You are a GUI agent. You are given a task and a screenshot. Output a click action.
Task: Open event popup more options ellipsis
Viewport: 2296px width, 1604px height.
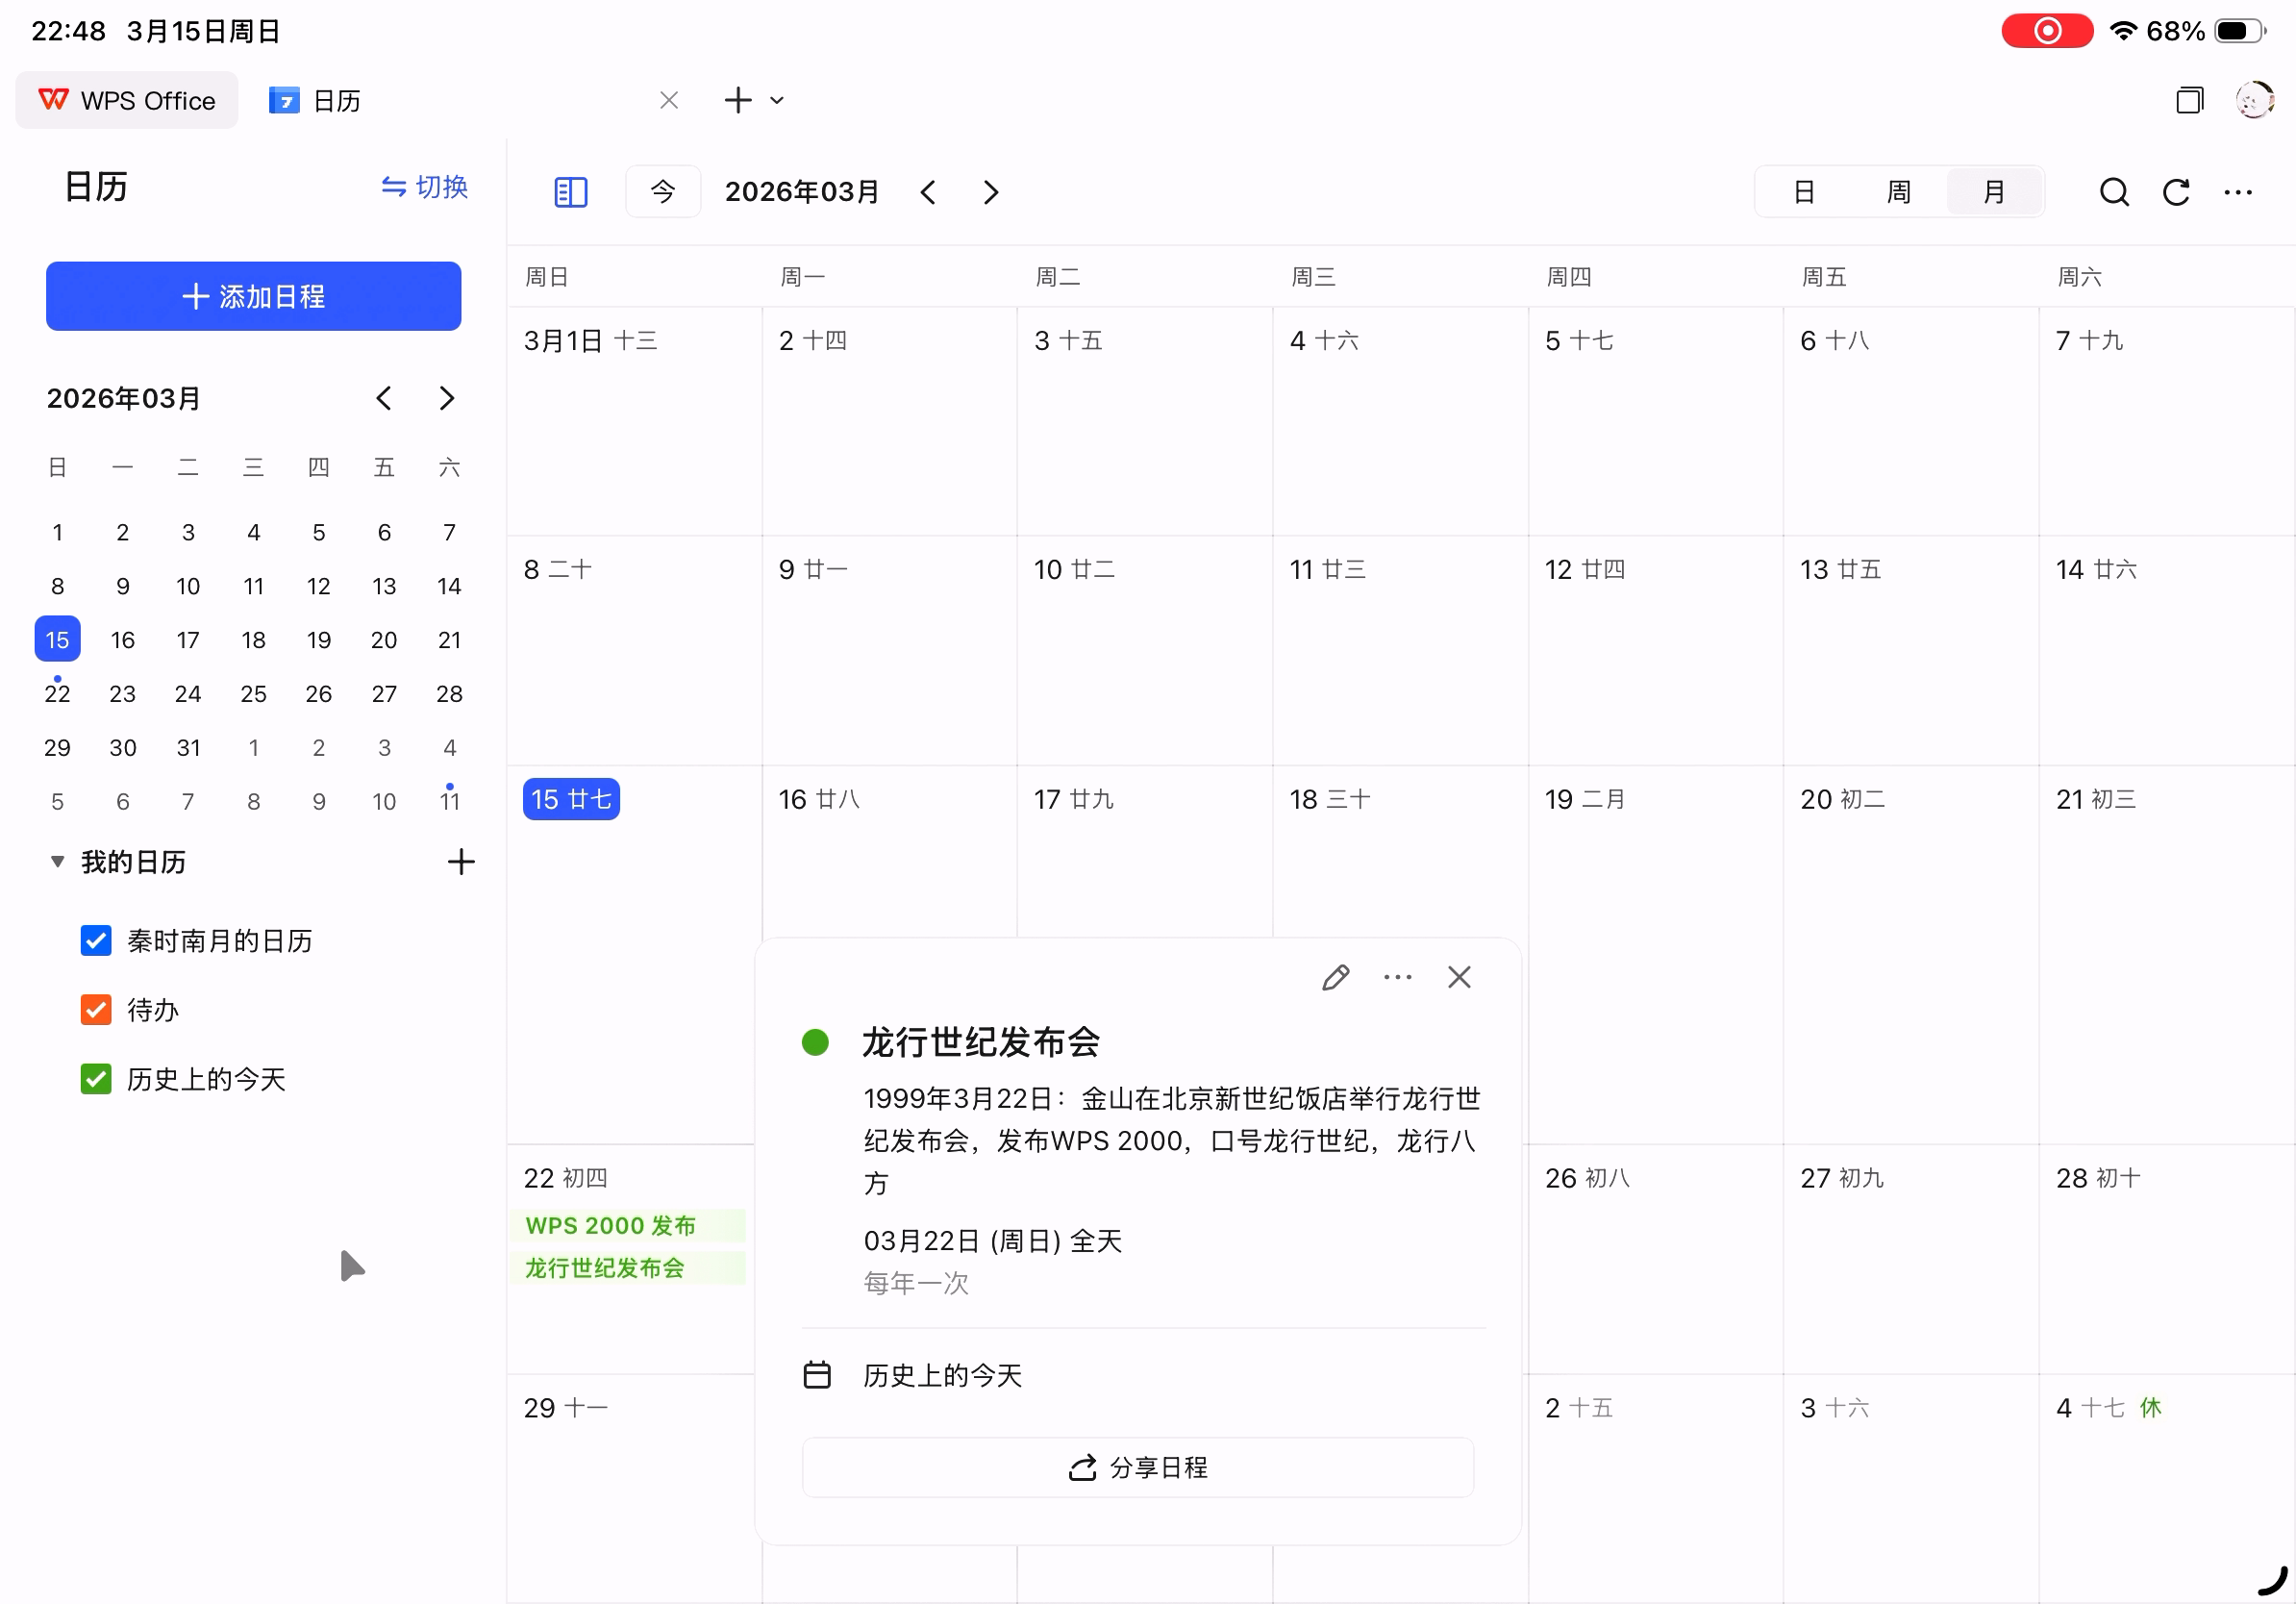click(1397, 977)
